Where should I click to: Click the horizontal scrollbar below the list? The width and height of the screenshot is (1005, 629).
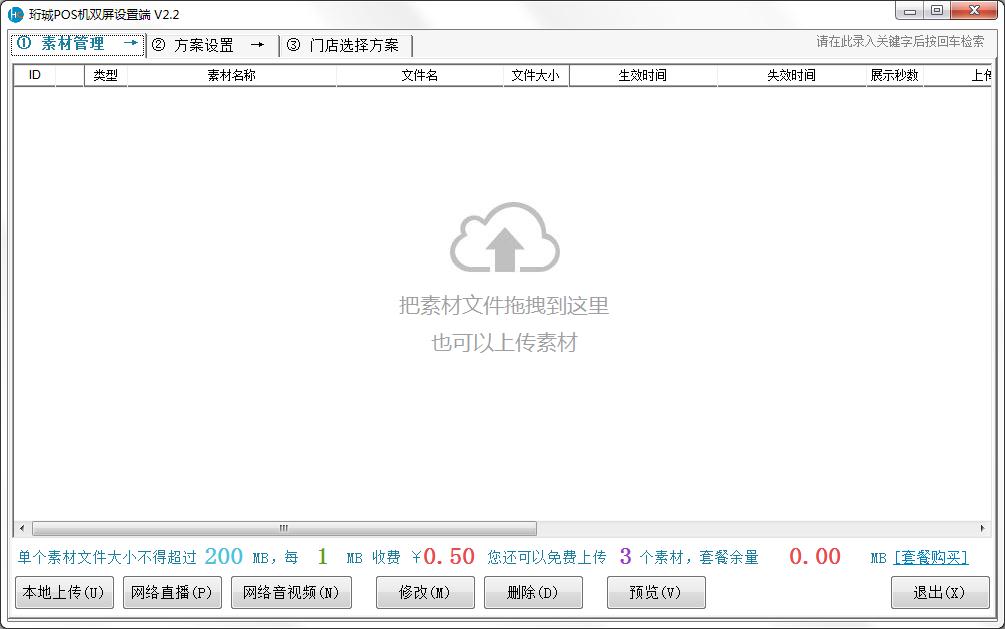coord(283,528)
